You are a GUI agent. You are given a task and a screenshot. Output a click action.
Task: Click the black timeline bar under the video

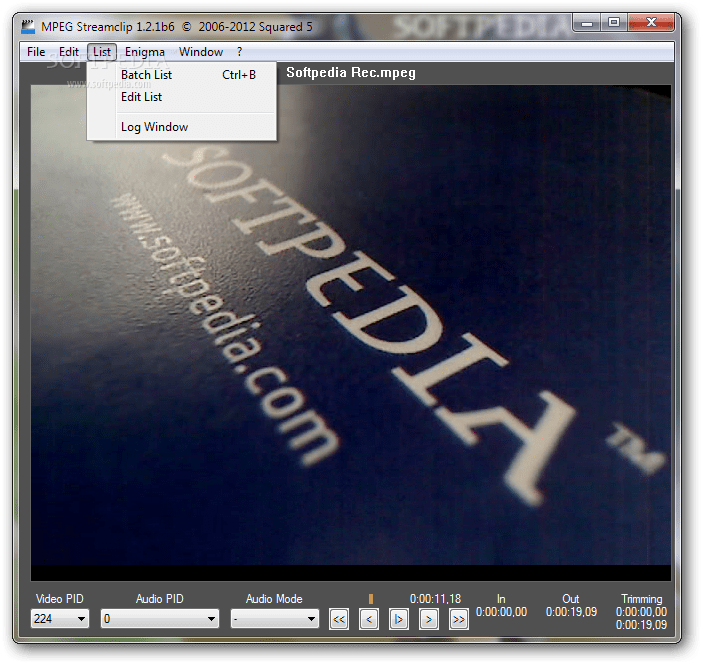pos(351,573)
